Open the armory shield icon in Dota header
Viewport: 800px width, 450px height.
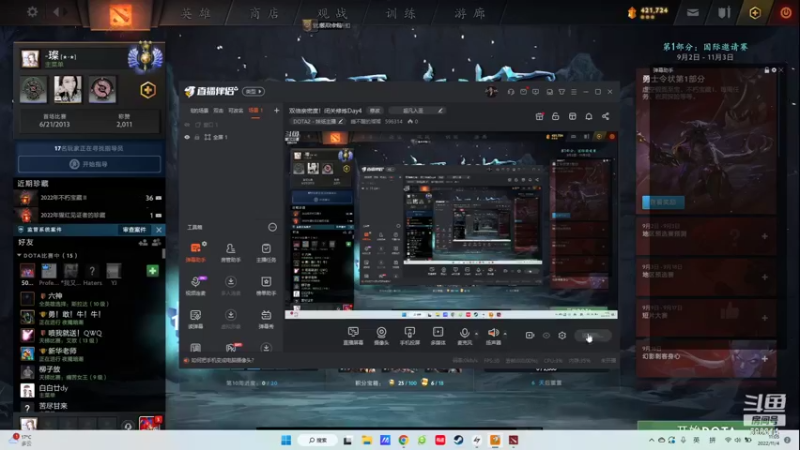(x=724, y=13)
